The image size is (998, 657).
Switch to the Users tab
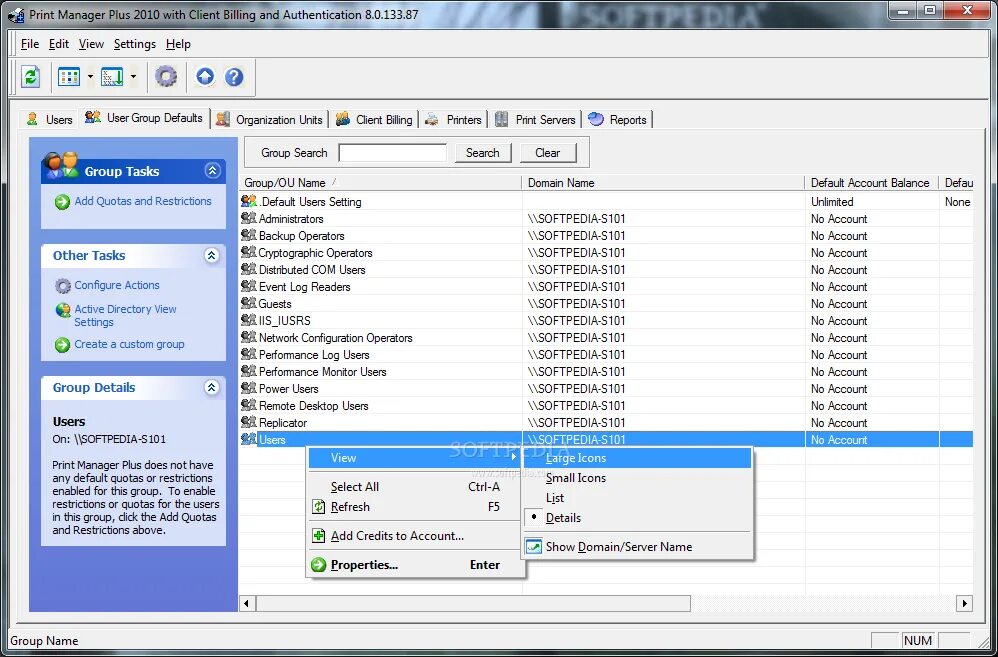[x=49, y=119]
